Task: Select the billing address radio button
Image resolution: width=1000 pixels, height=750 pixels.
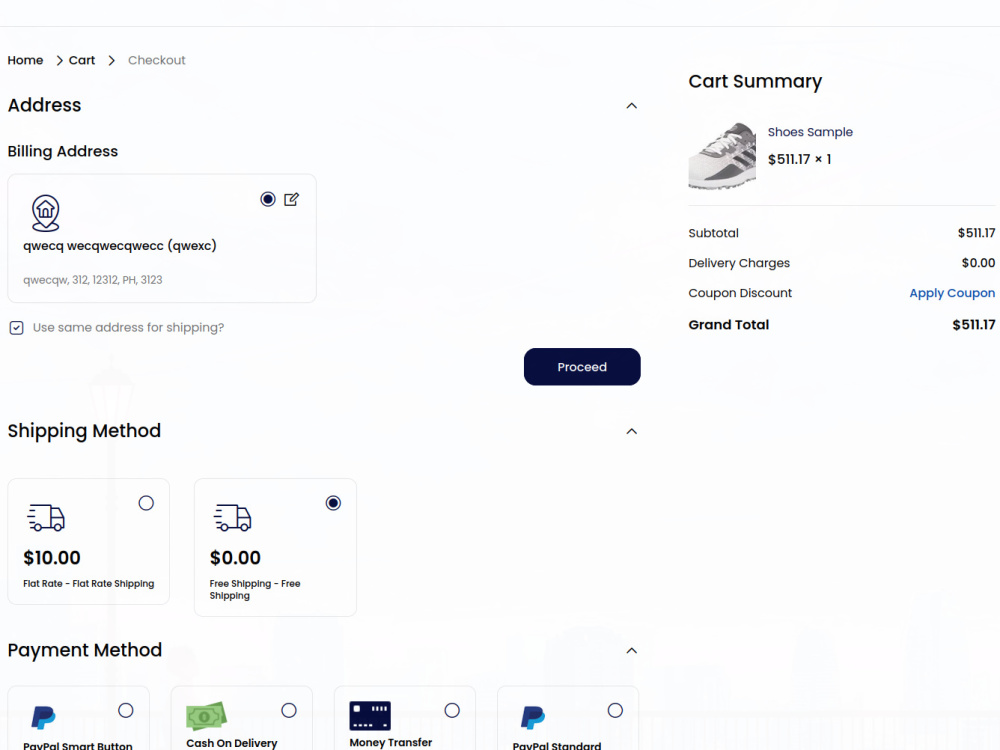Action: point(268,200)
